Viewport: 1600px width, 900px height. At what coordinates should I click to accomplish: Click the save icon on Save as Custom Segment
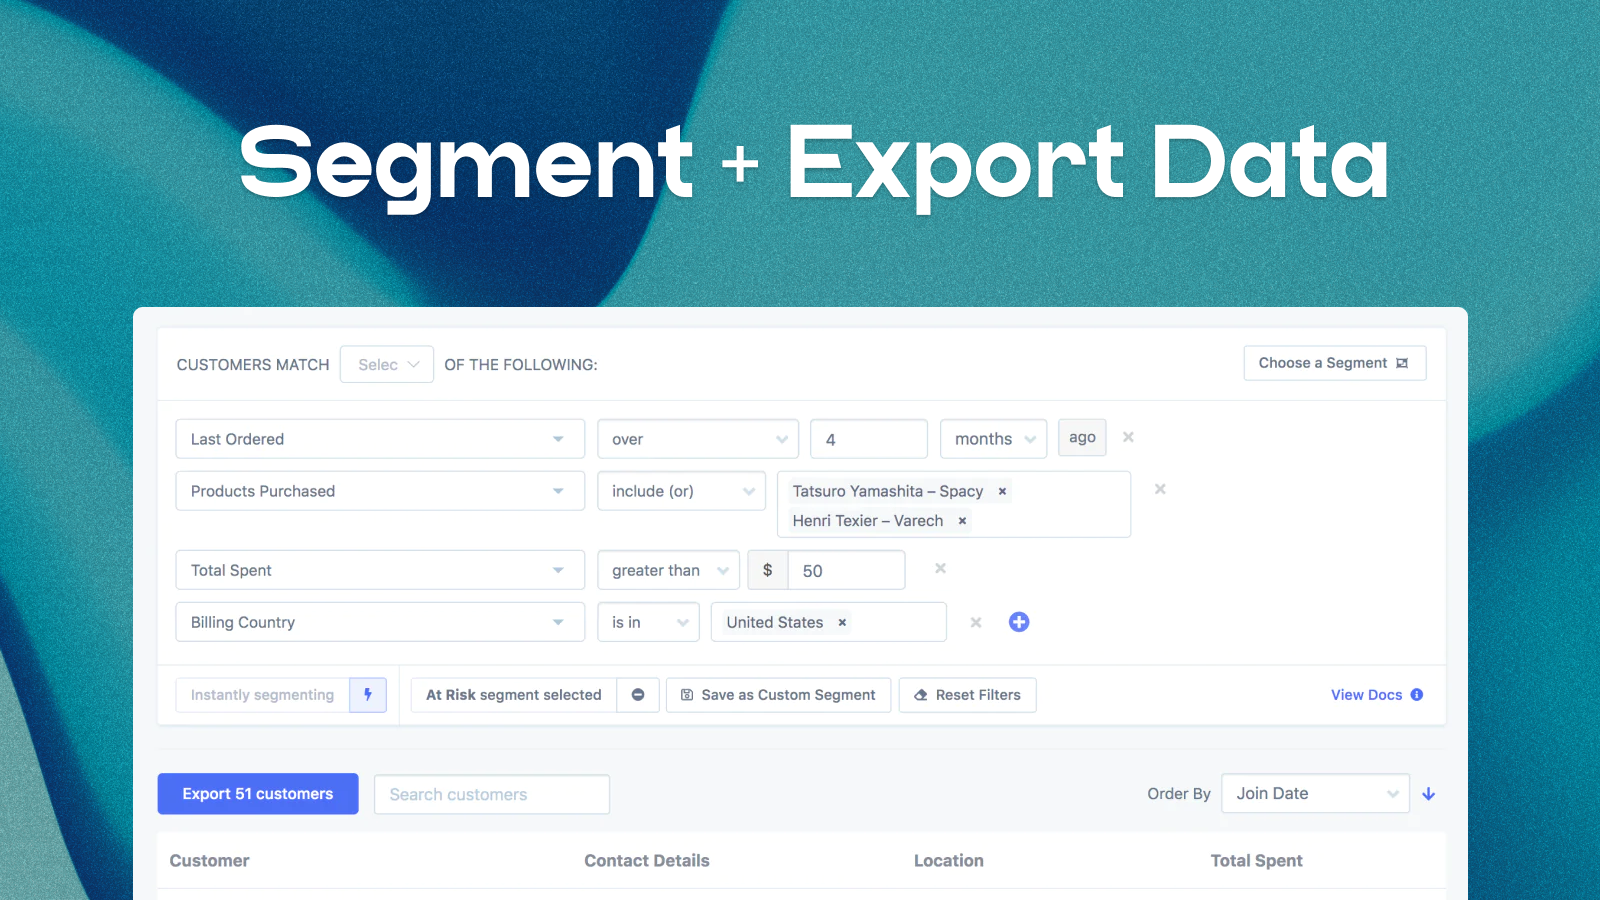686,694
